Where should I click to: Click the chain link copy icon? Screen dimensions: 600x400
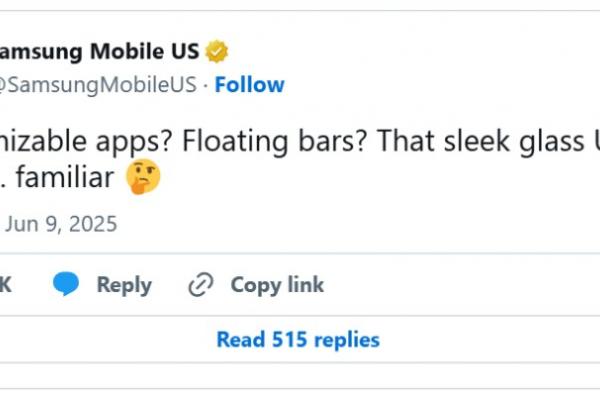[201, 284]
